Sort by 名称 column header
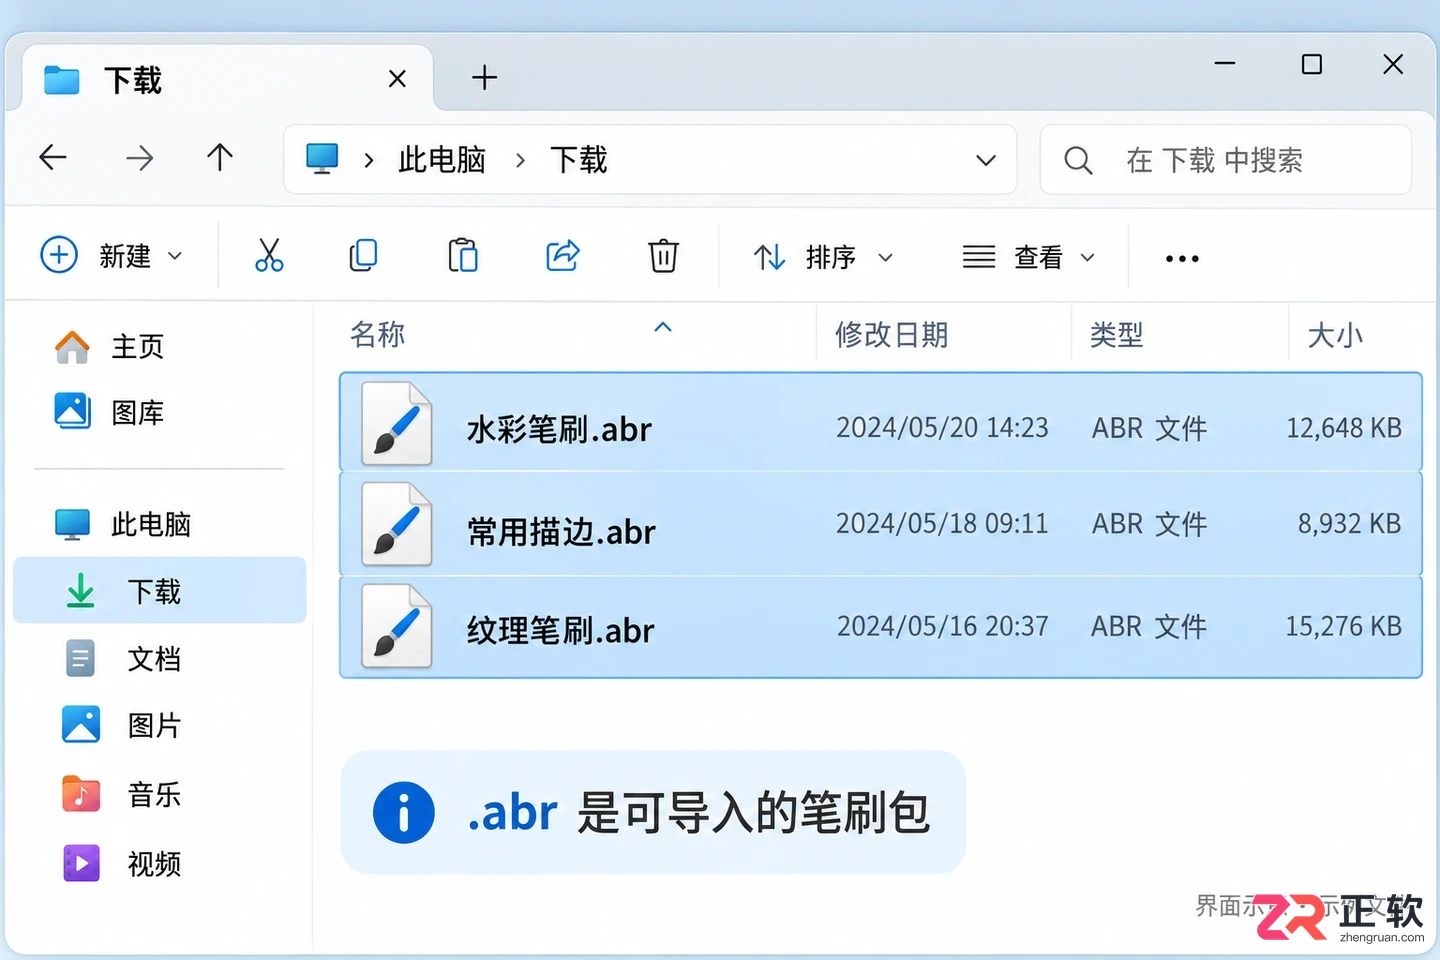This screenshot has width=1440, height=960. coord(378,334)
